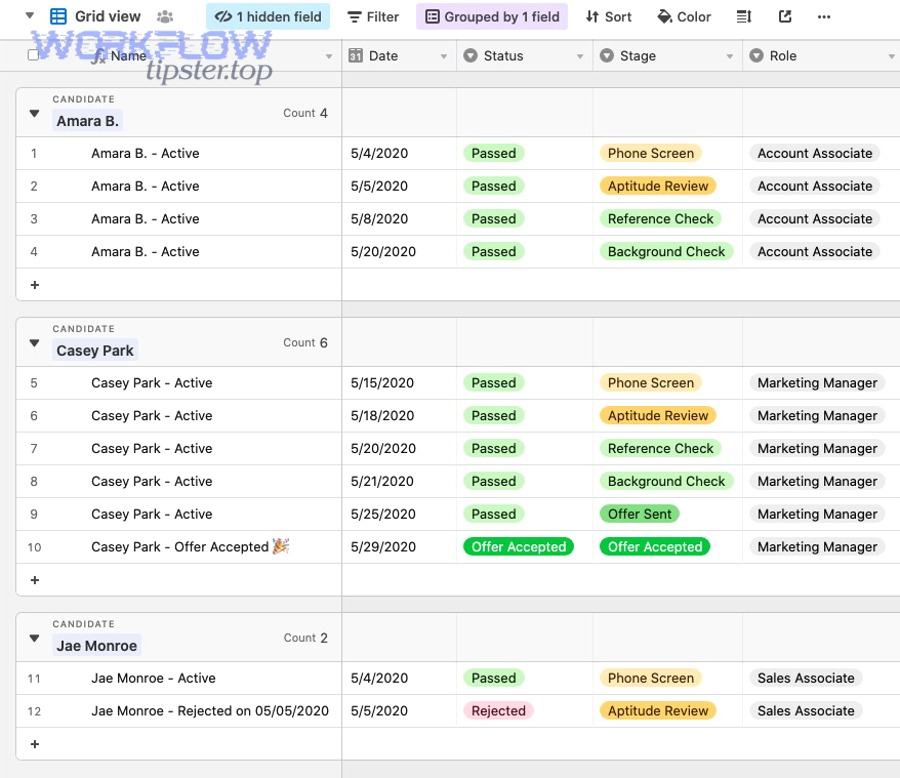Click the Stage column header
The width and height of the screenshot is (900, 778).
(668, 56)
